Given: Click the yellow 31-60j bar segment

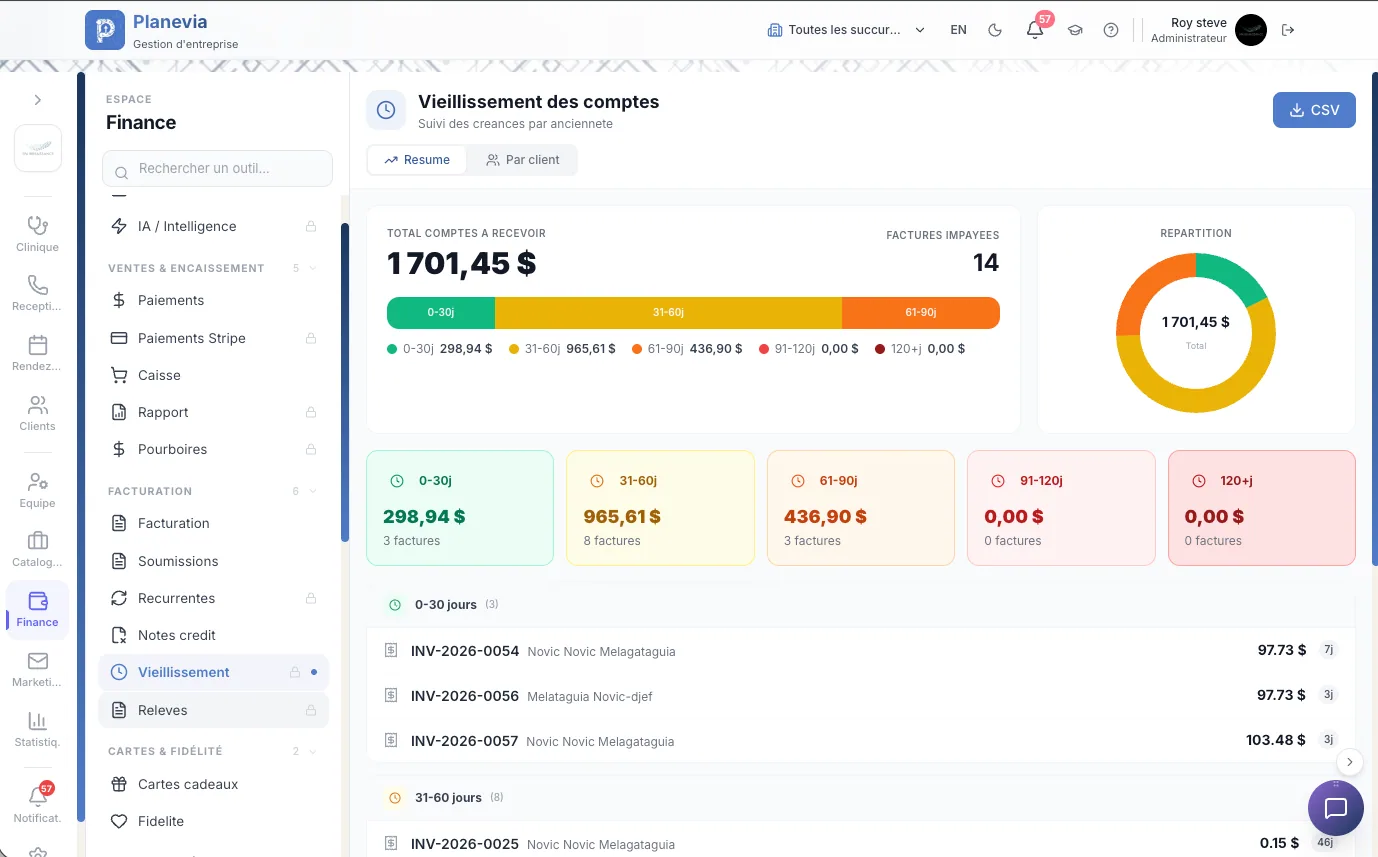Looking at the screenshot, I should pos(668,313).
